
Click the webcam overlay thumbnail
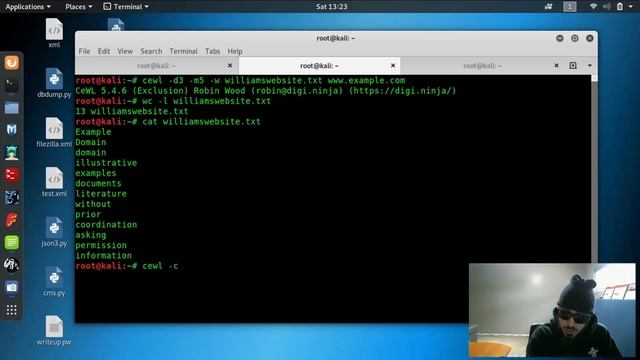pos(552,310)
